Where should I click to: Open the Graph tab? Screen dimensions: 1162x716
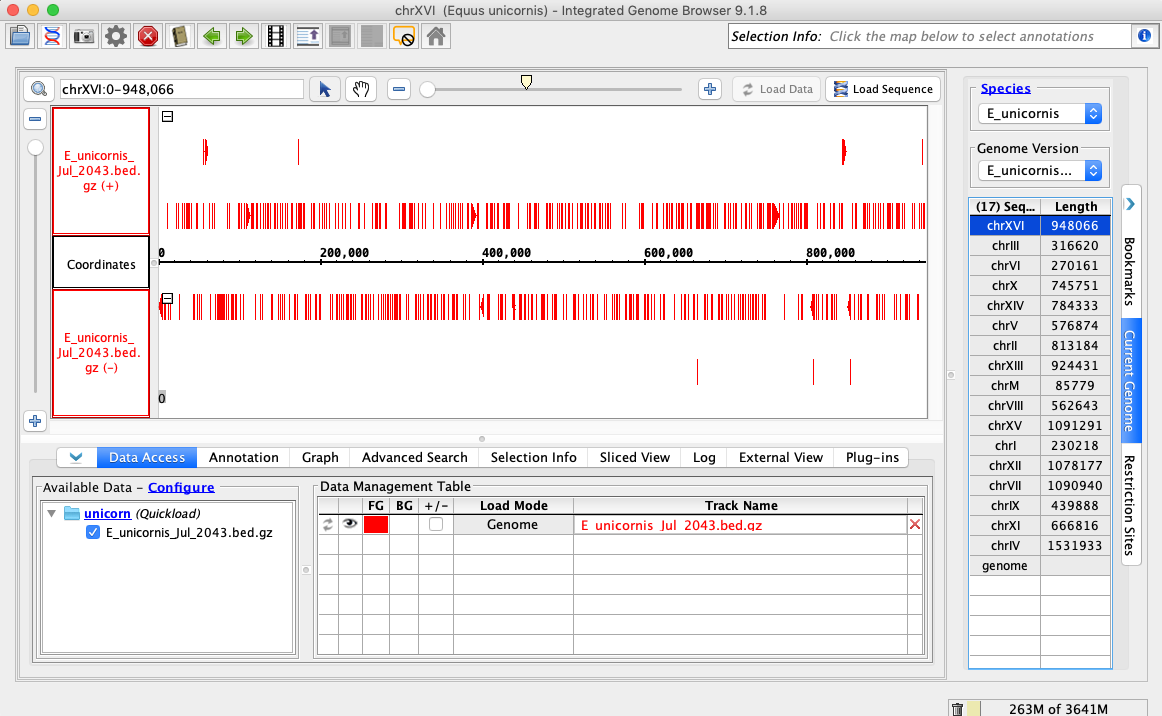[x=320, y=457]
